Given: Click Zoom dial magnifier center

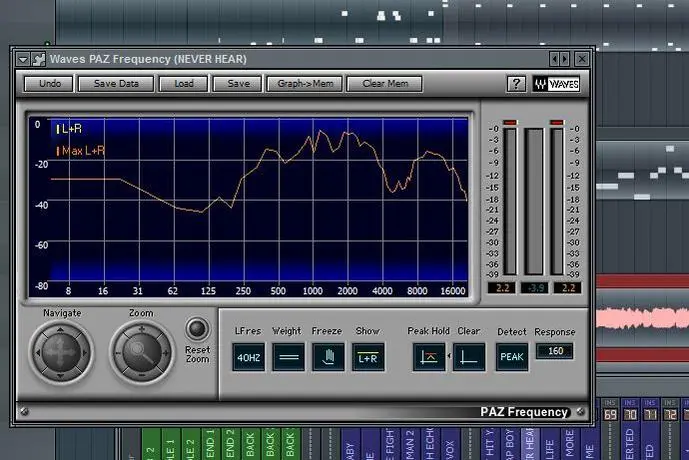Looking at the screenshot, I should 141,352.
